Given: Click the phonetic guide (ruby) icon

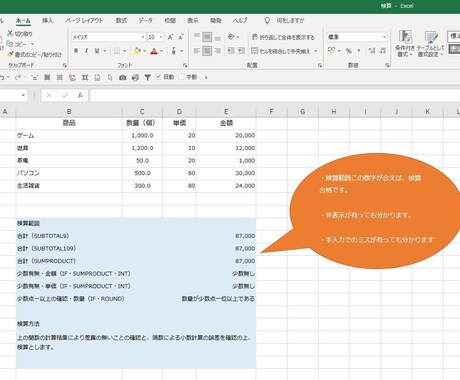Looking at the screenshot, I should pos(174,51).
